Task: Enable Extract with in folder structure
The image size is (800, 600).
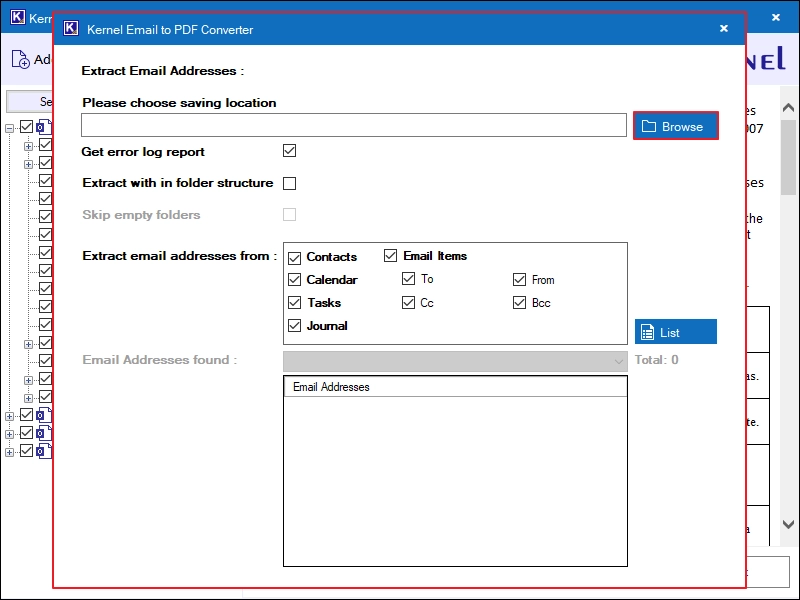Action: pos(289,183)
